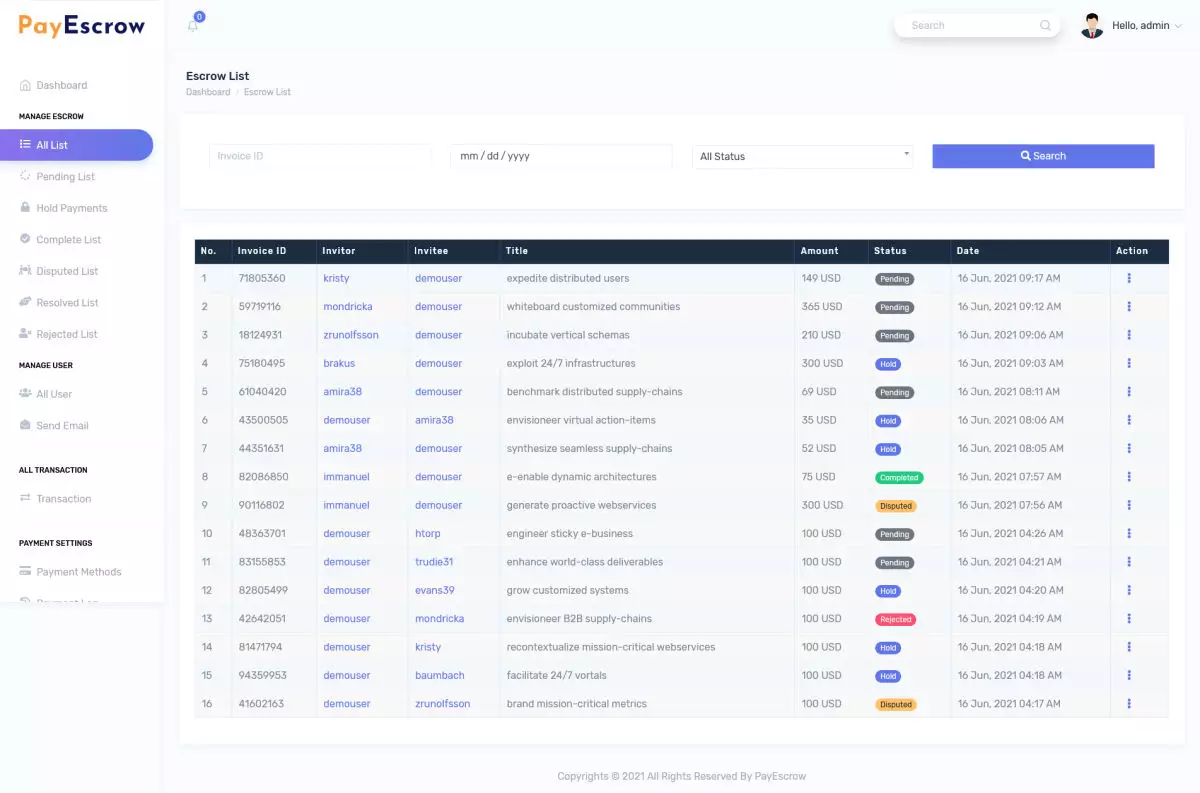
Task: Click the admin avatar picture
Action: [1091, 26]
